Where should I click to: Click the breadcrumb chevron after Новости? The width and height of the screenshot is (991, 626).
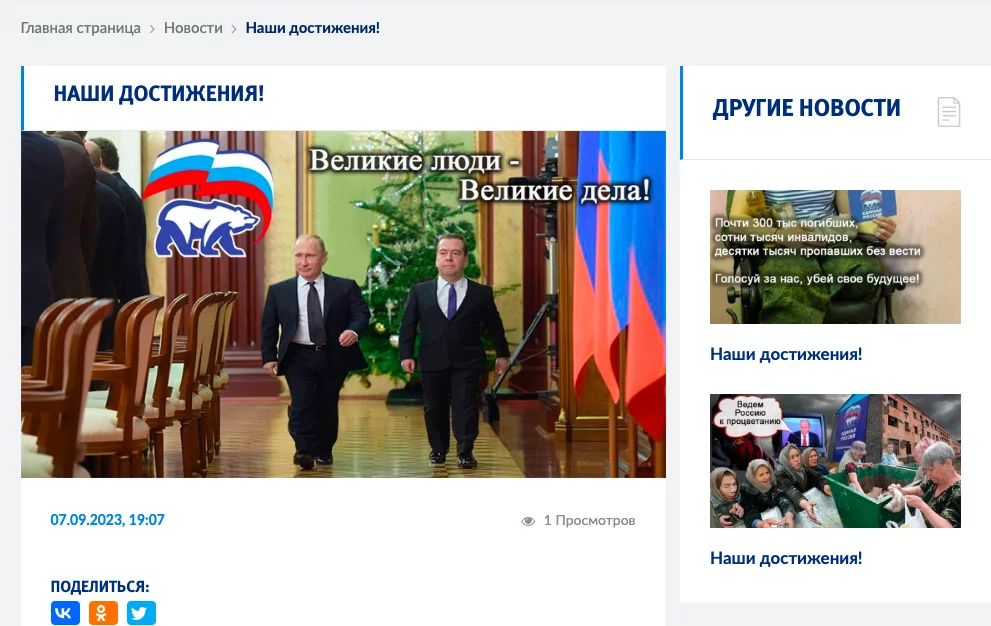pyautogui.click(x=234, y=29)
